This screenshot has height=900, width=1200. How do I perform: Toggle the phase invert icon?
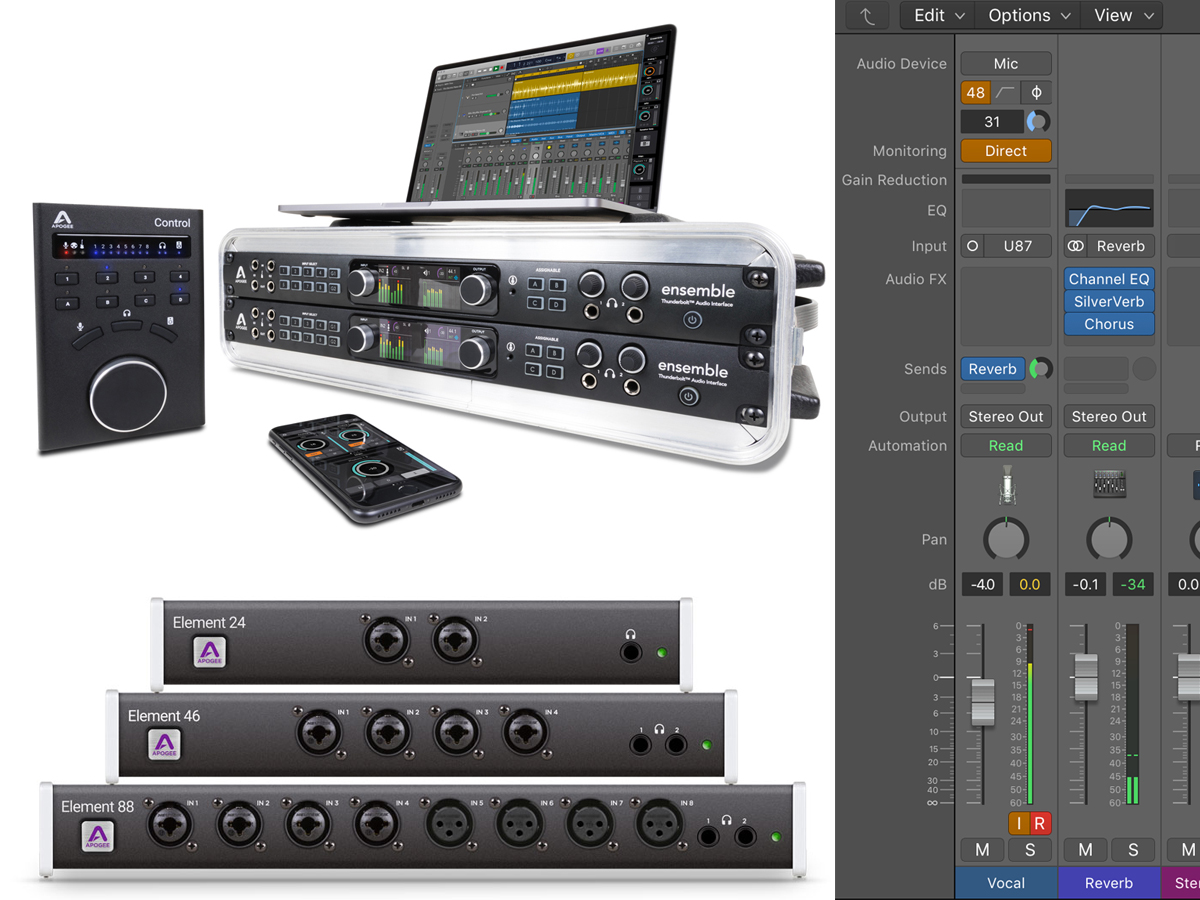pos(1036,93)
